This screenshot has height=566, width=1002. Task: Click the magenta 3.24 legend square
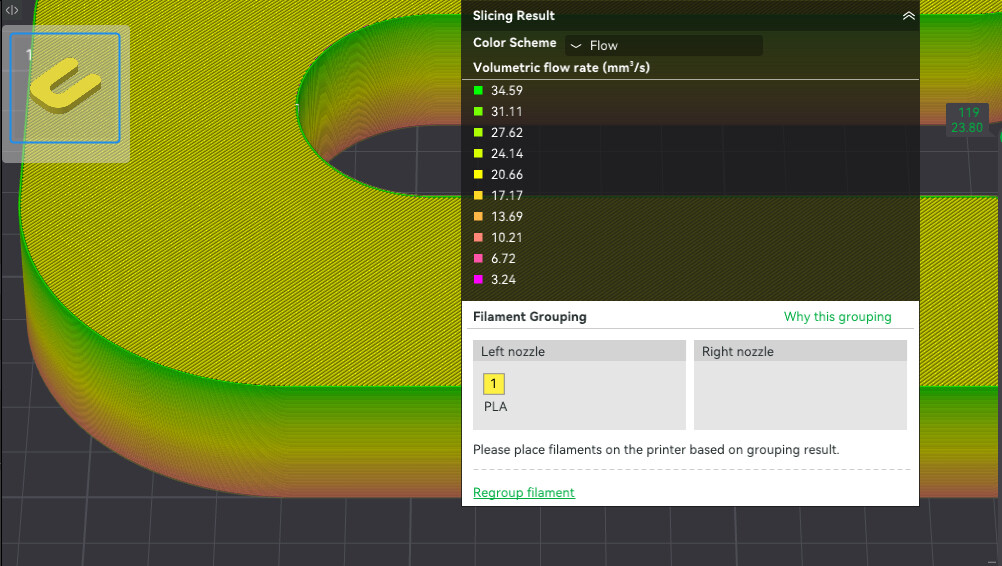point(478,280)
